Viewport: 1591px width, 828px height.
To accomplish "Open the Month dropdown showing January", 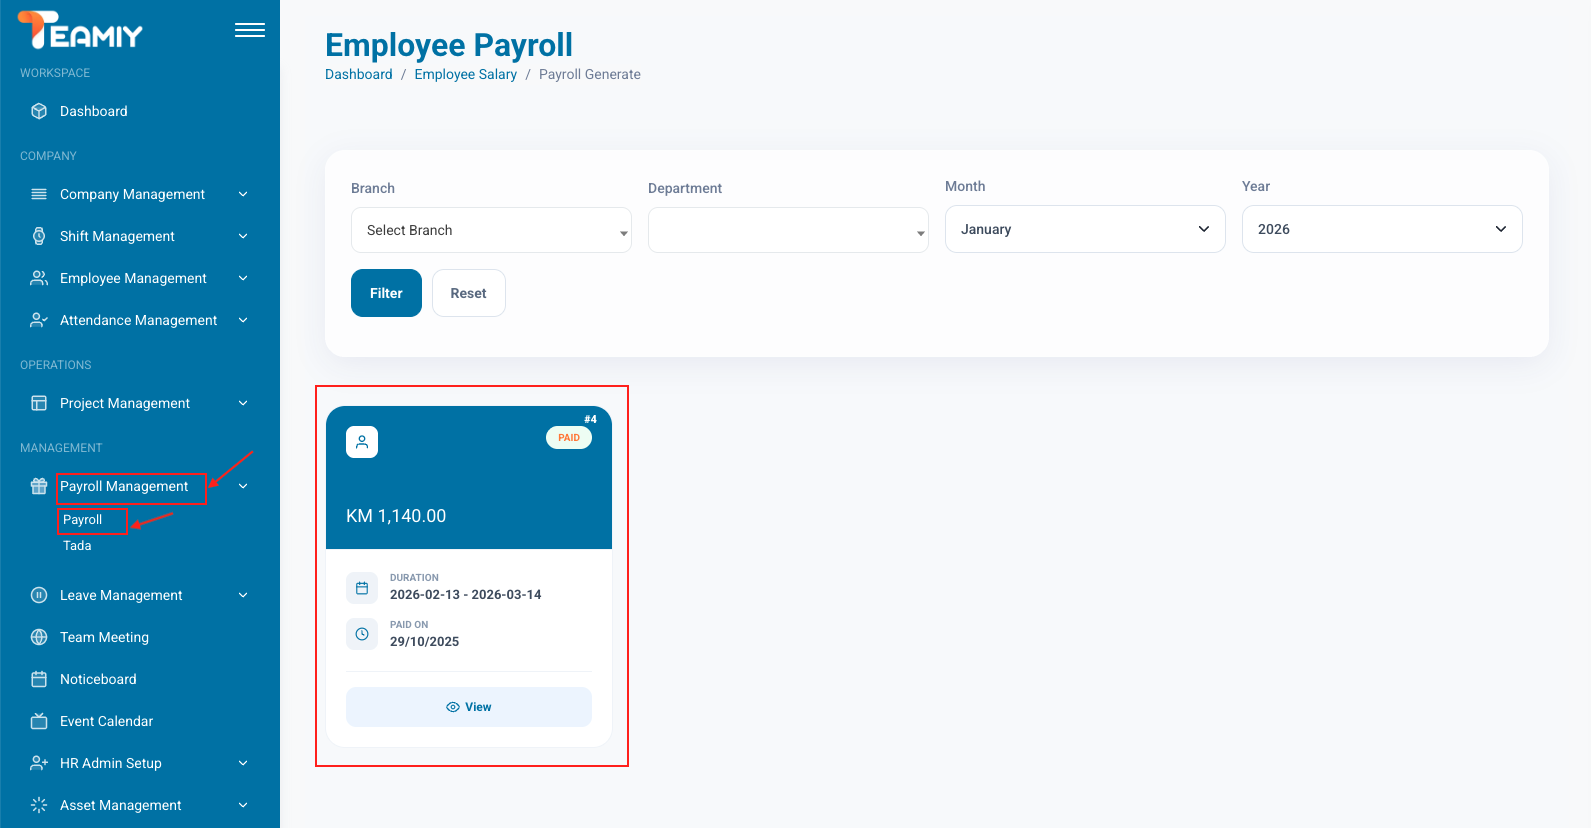I will pos(1084,229).
